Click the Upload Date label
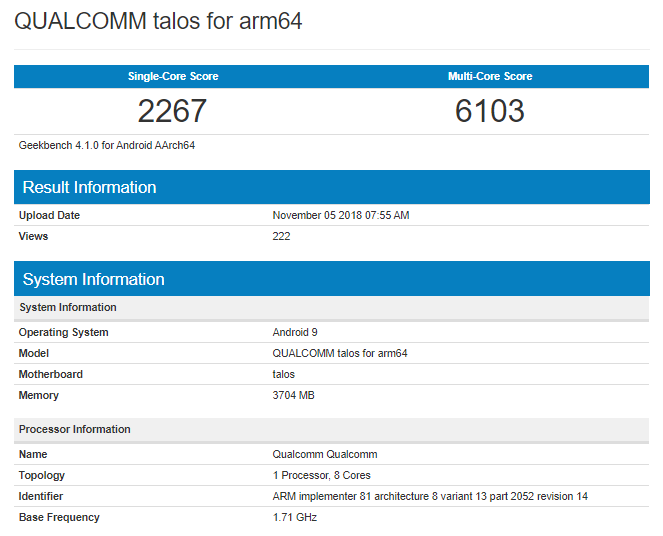The height and width of the screenshot is (536, 663). pyautogui.click(x=49, y=215)
